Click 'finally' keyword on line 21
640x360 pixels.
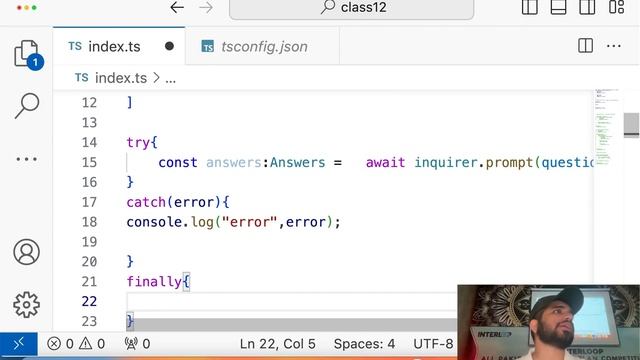(x=154, y=282)
